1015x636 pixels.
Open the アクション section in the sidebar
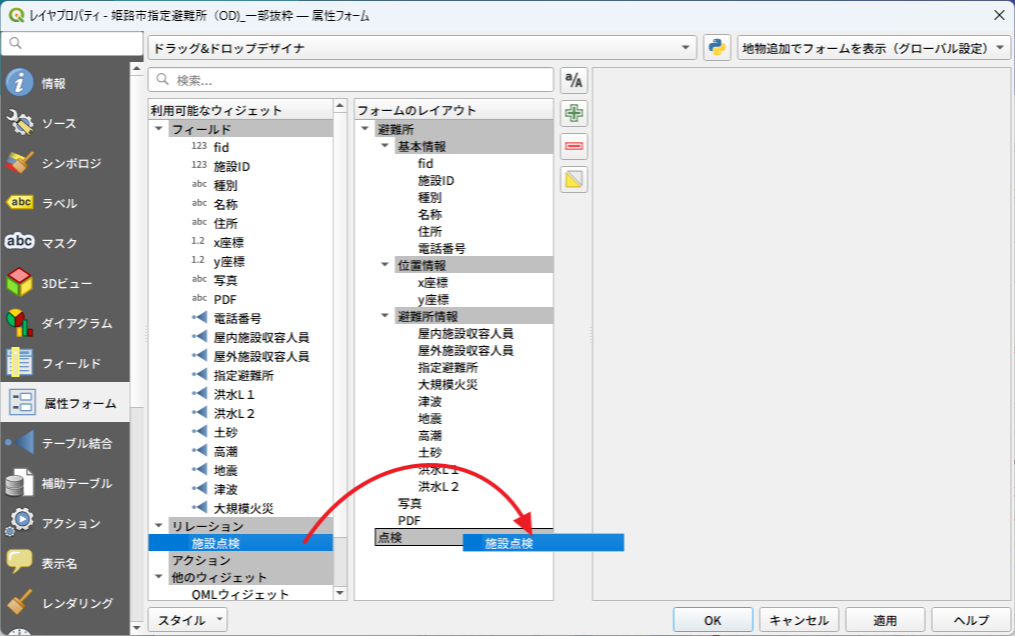[x=66, y=523]
